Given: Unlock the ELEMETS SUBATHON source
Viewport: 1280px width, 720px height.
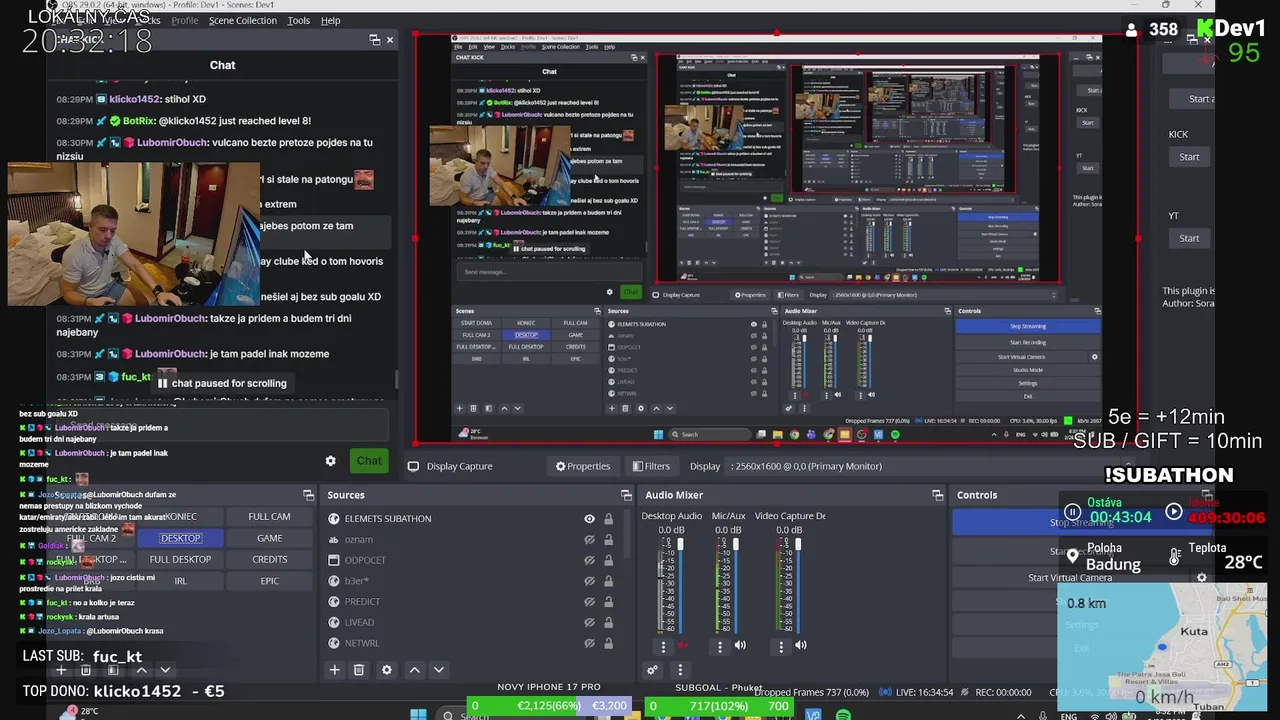Looking at the screenshot, I should point(608,518).
